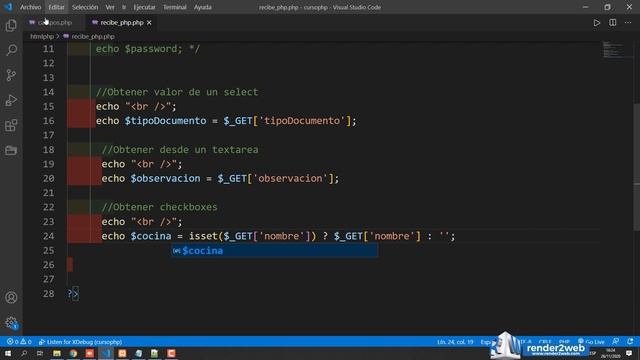Viewport: 640px width, 360px height.
Task: Click the 'observacion' string in $_GET
Action: coord(290,178)
